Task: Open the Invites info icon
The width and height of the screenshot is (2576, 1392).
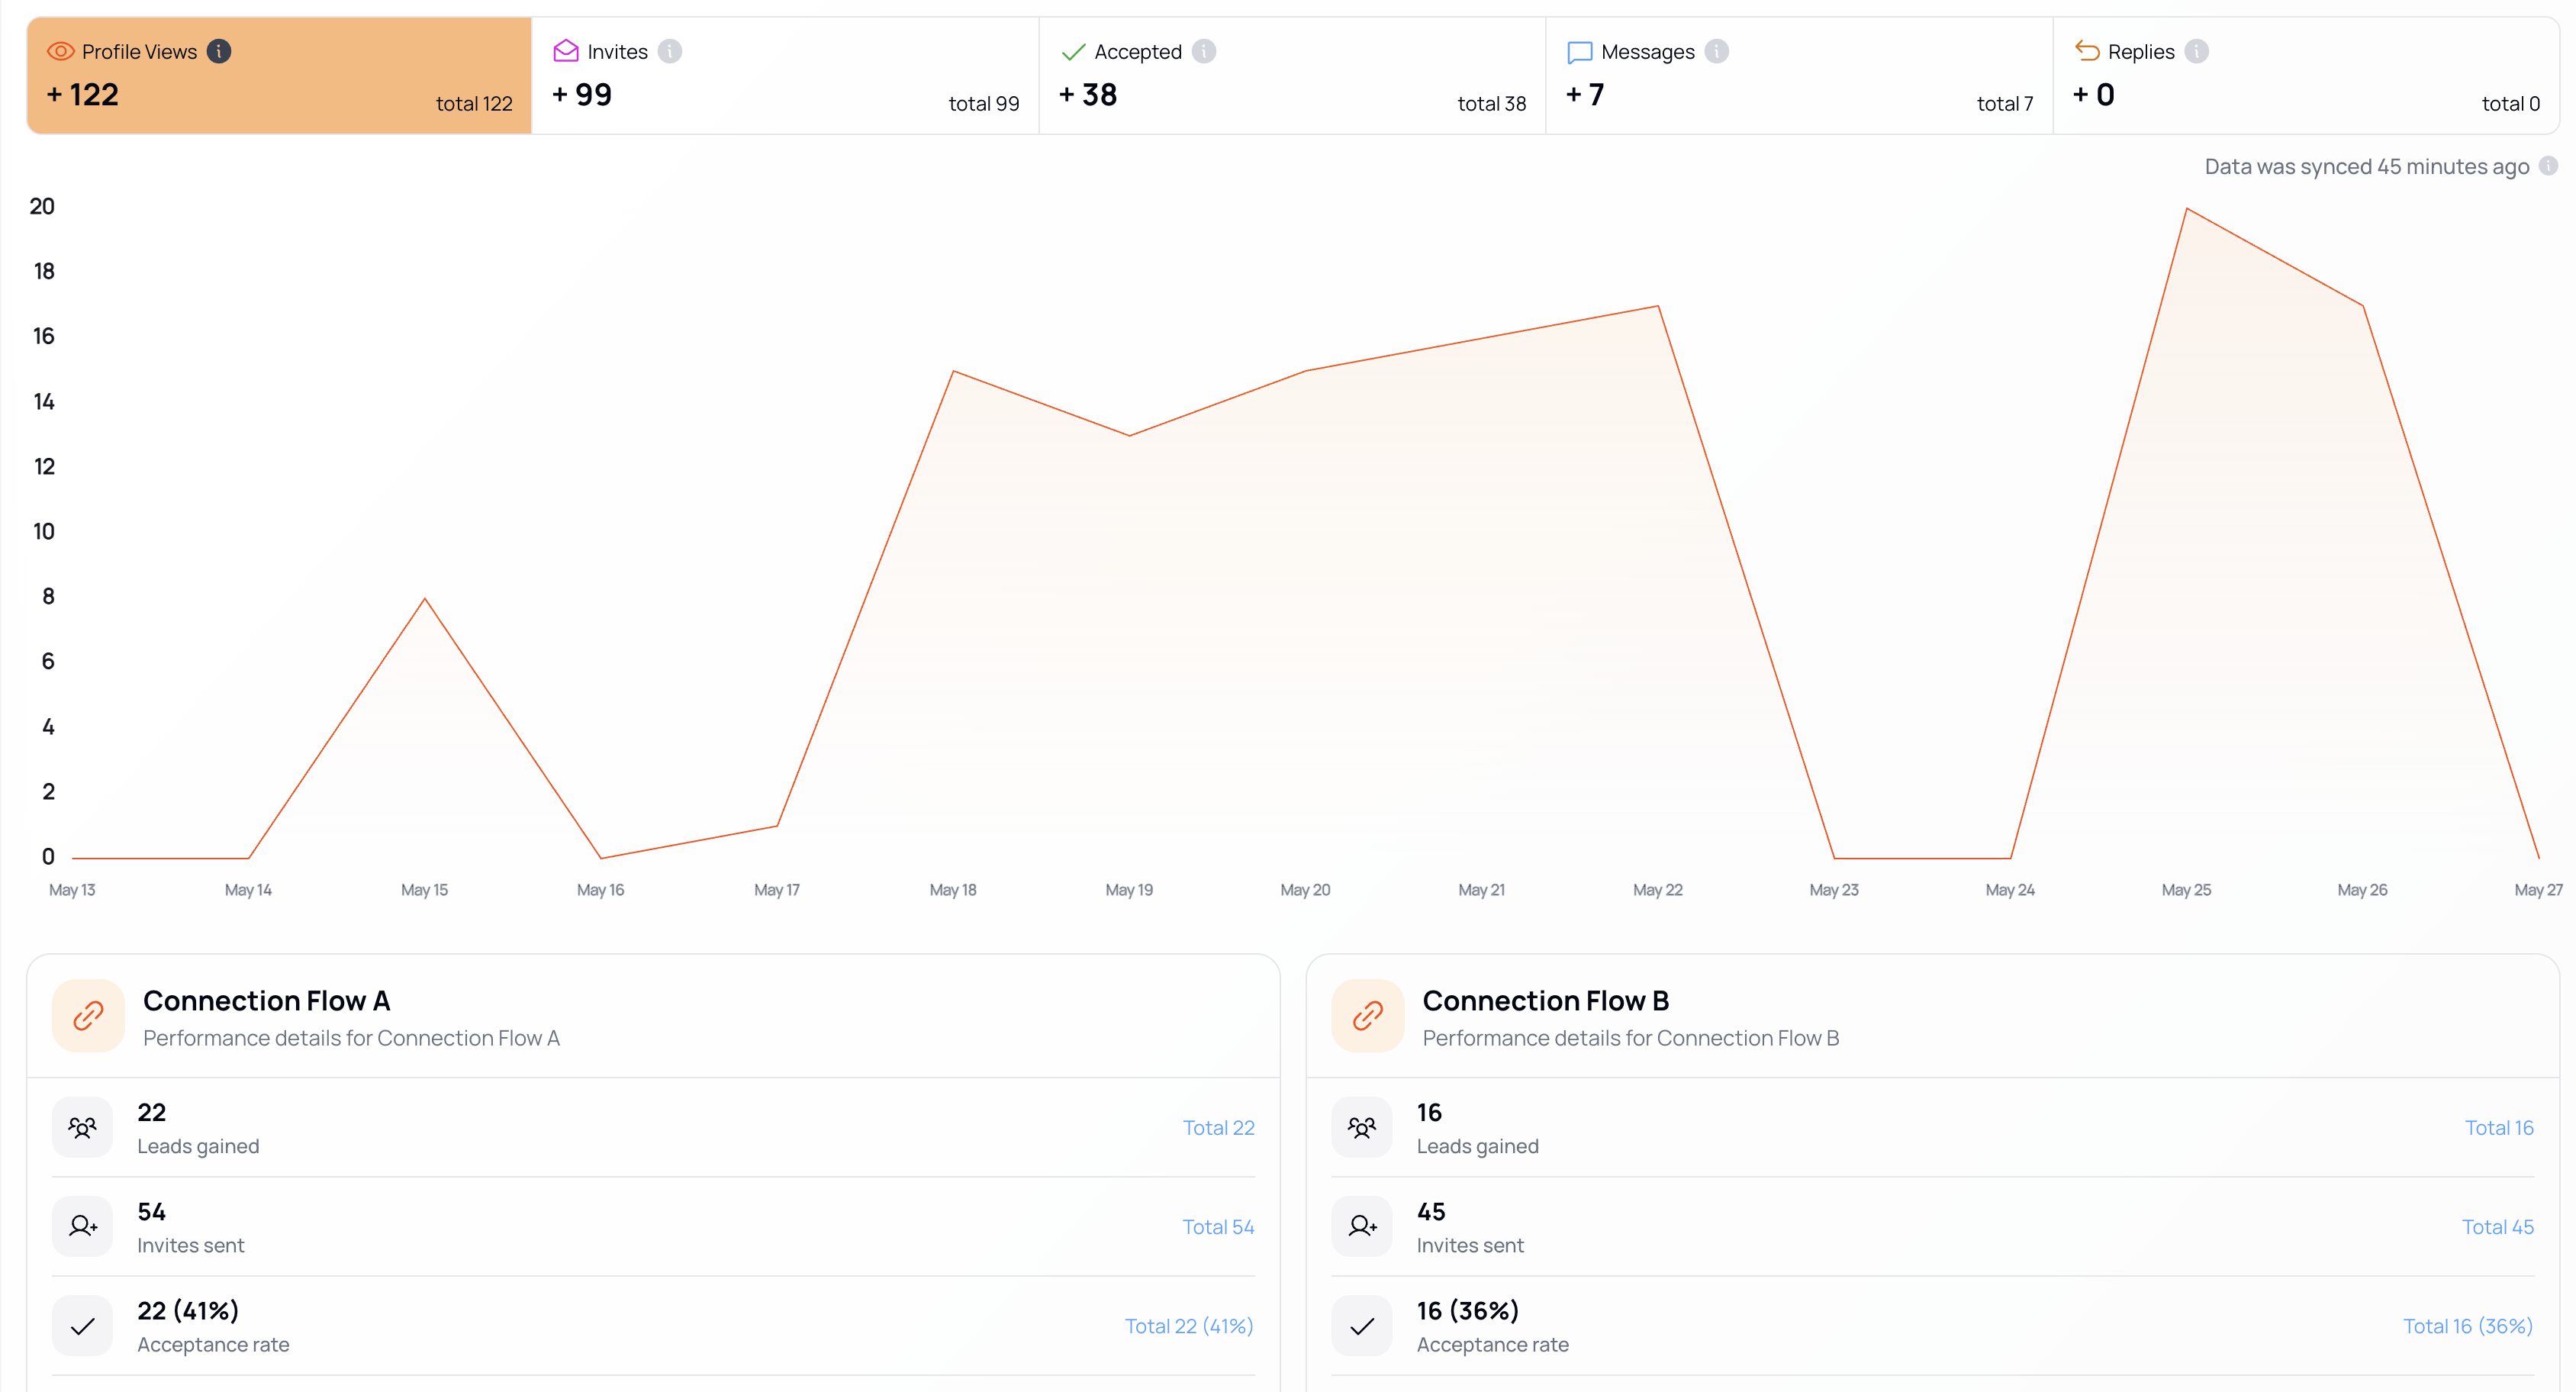Action: [670, 51]
